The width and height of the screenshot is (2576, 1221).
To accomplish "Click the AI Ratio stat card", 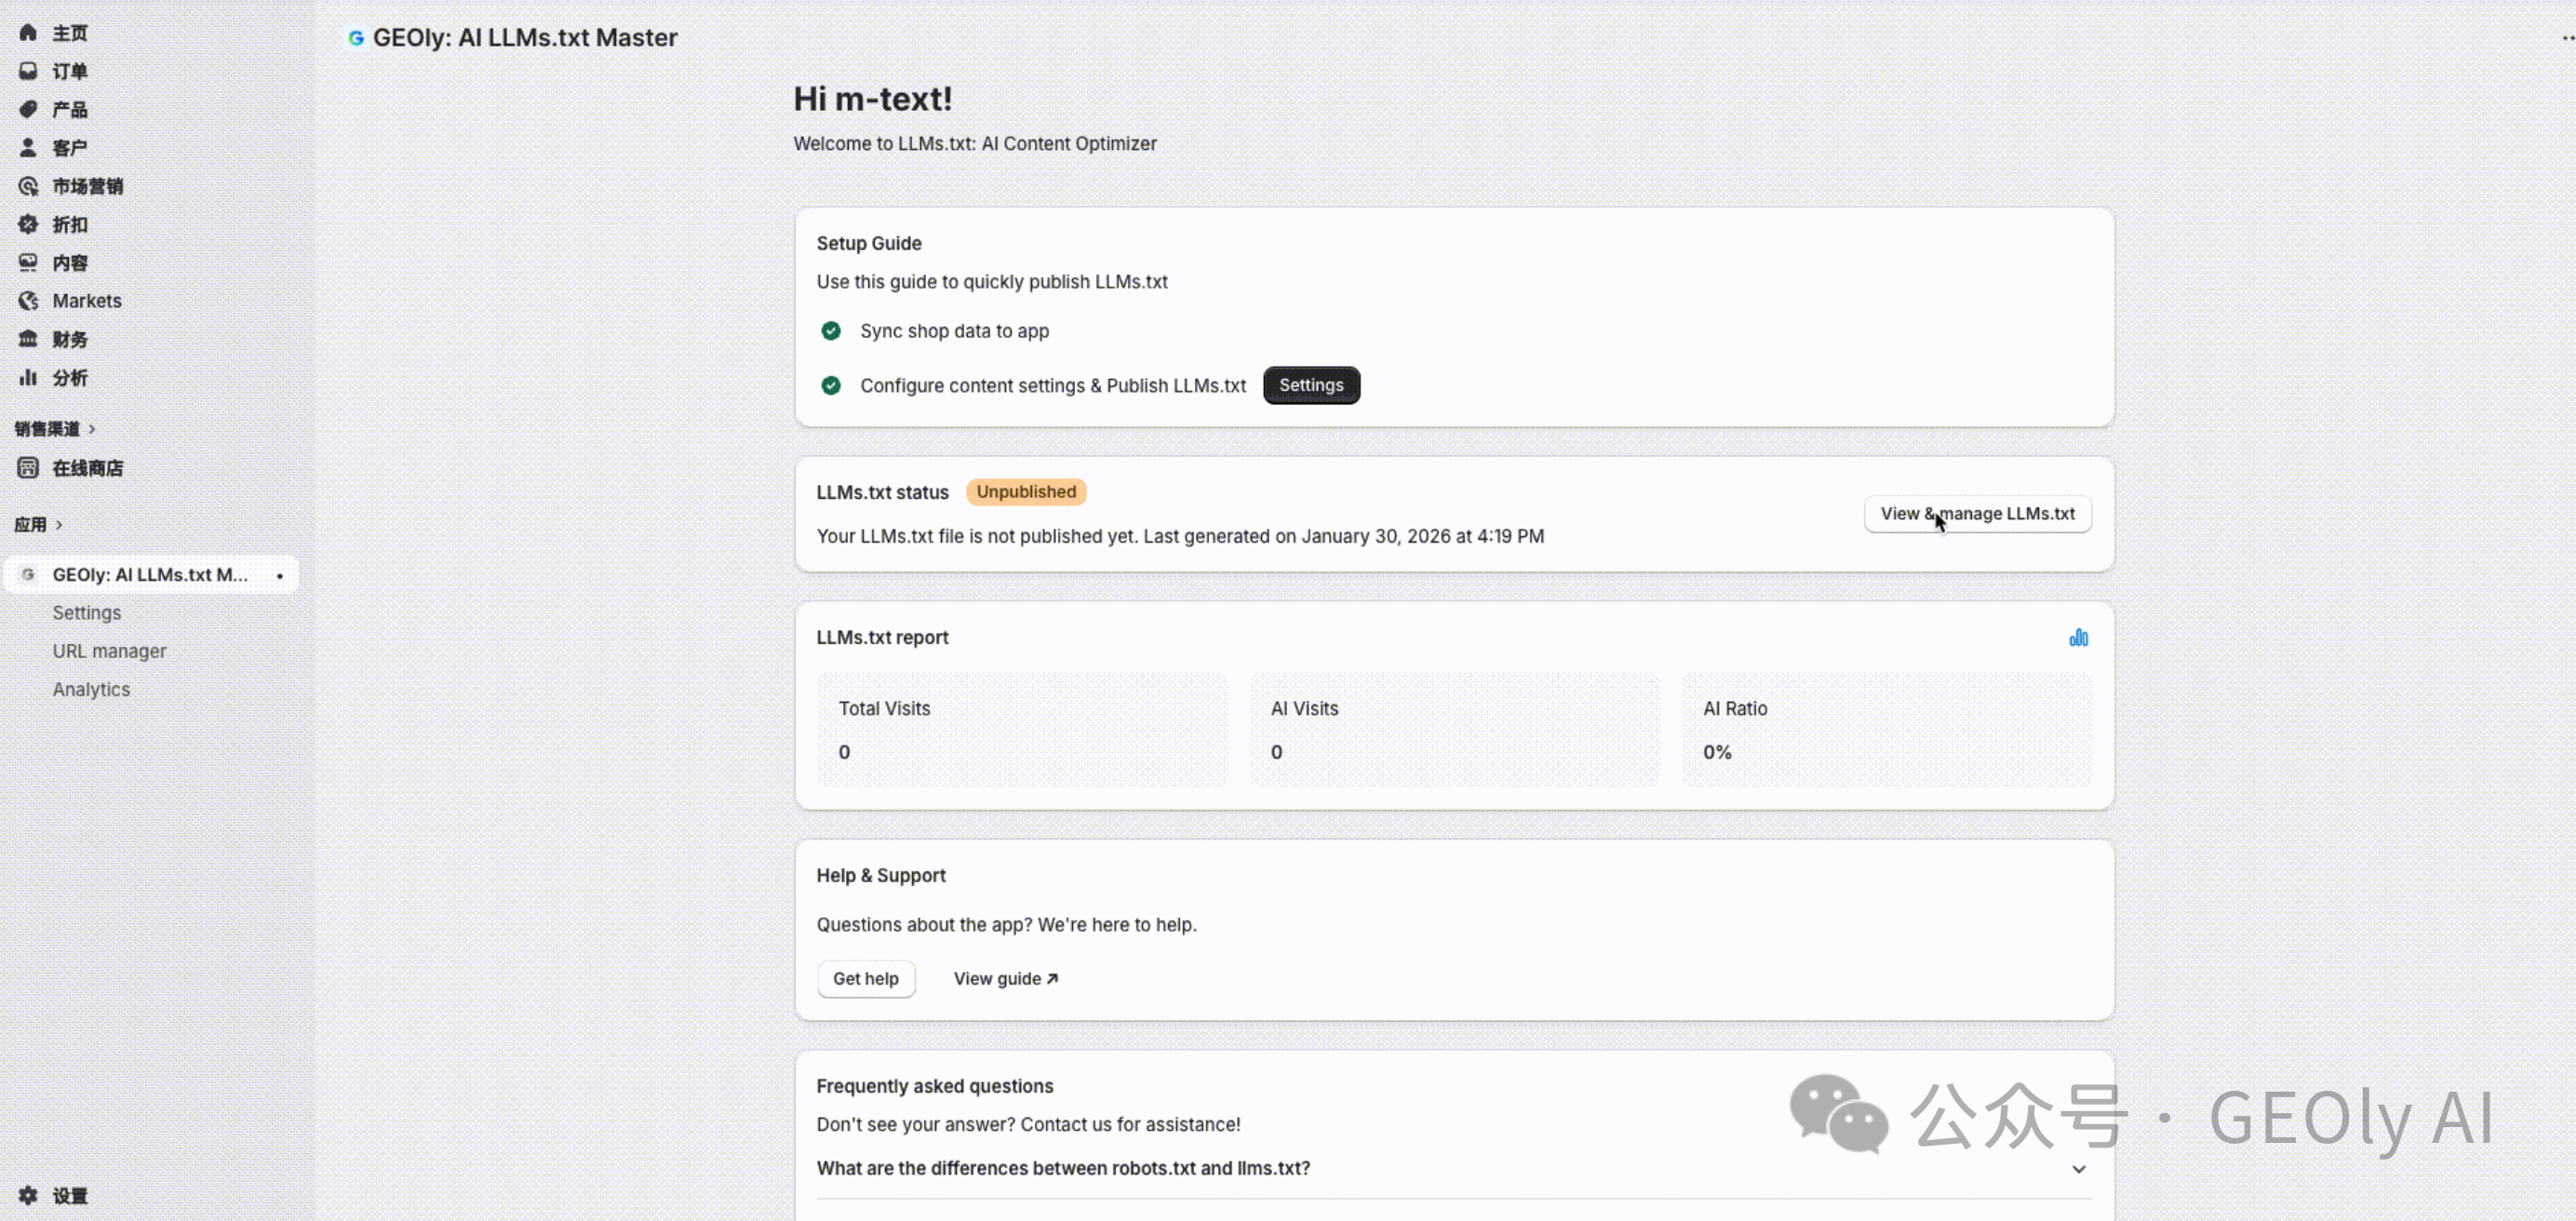I will (x=1887, y=730).
